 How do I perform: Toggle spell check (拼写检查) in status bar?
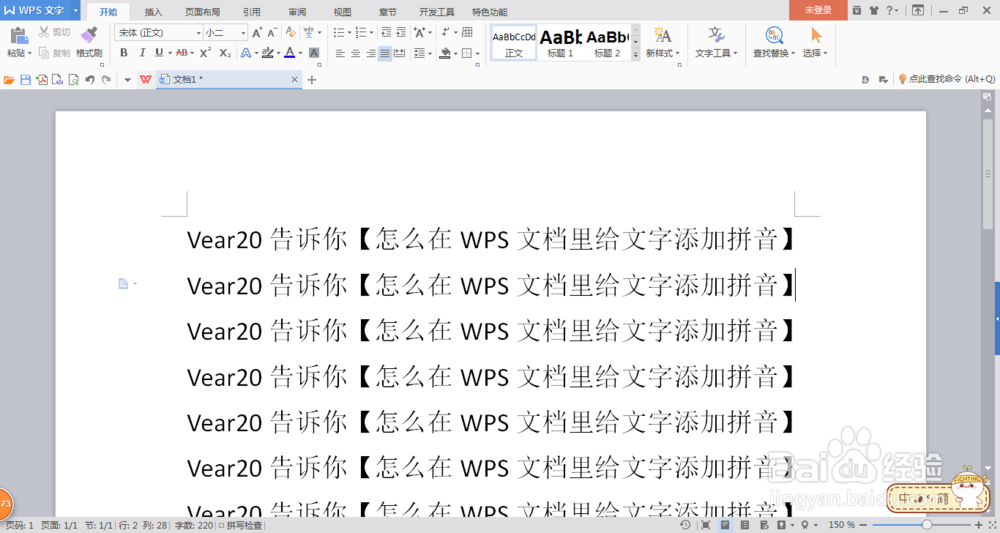(x=240, y=525)
